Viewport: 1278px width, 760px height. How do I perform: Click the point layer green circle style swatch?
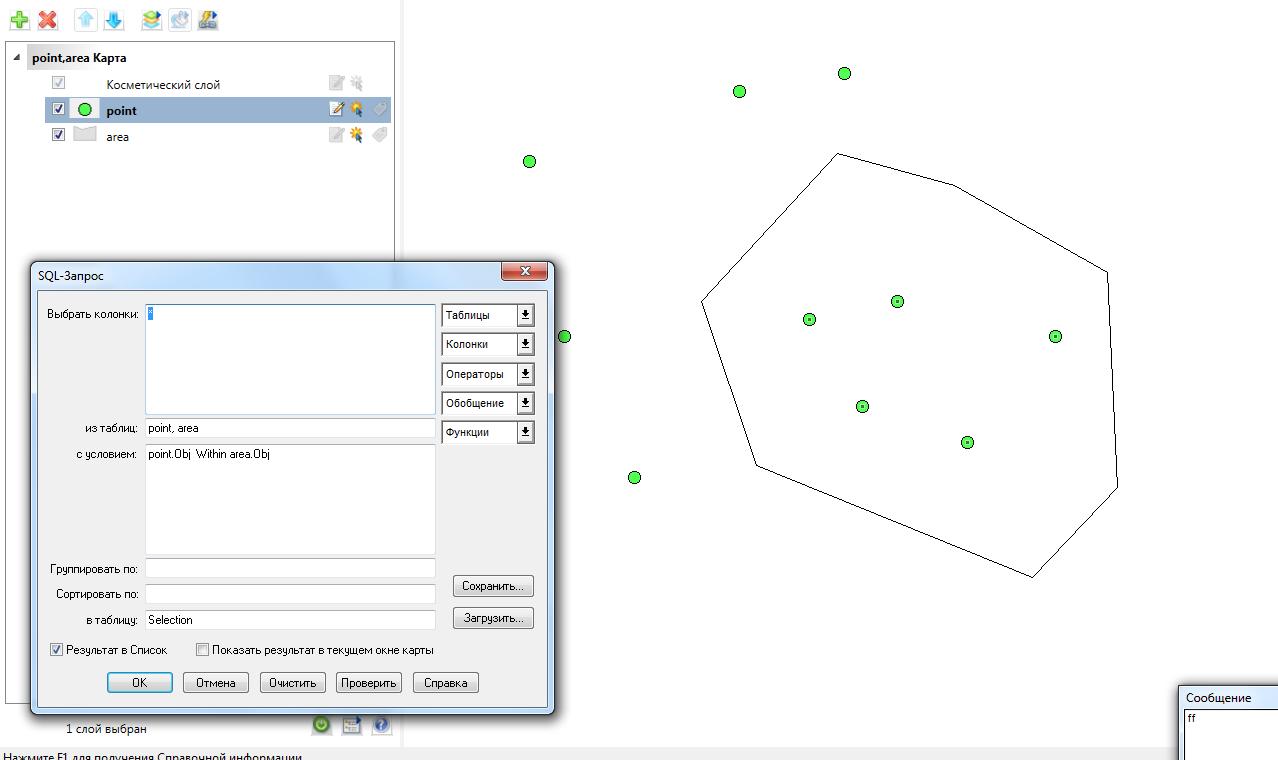85,110
